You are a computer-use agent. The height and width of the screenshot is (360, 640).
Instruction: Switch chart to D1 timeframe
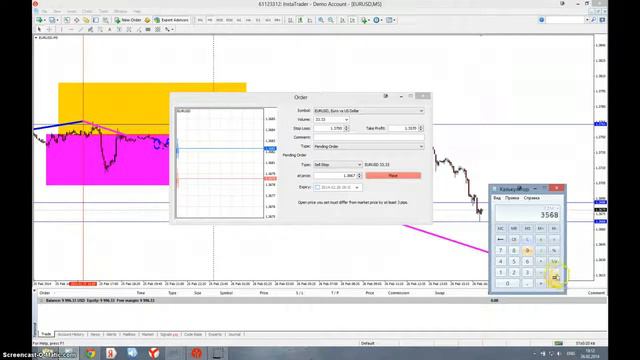pyautogui.click(x=258, y=20)
